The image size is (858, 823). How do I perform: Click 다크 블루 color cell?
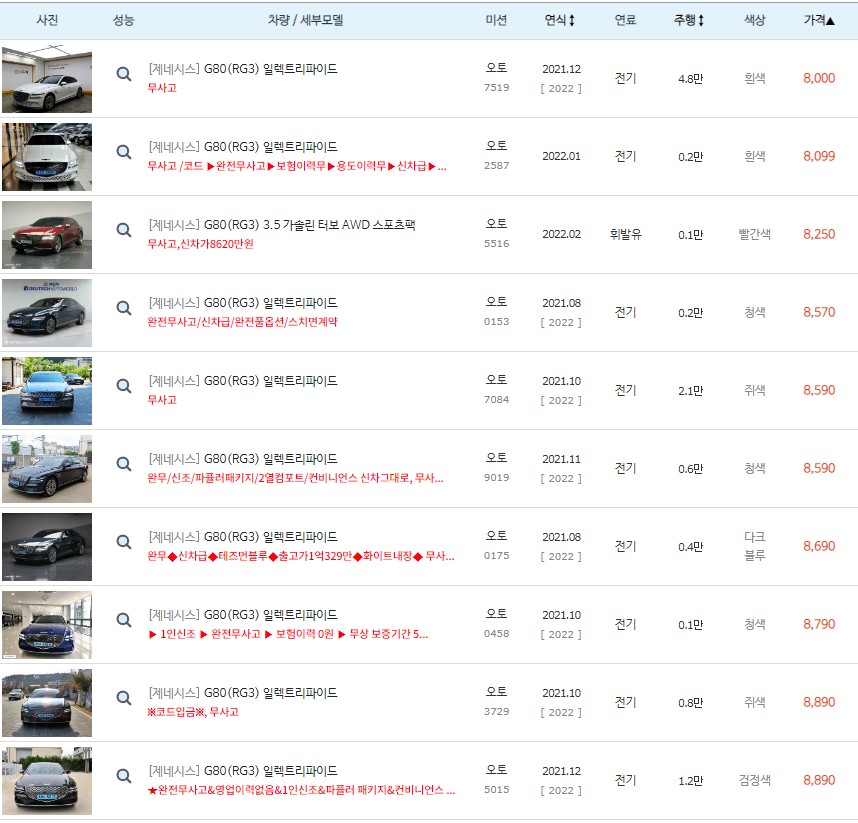point(755,546)
